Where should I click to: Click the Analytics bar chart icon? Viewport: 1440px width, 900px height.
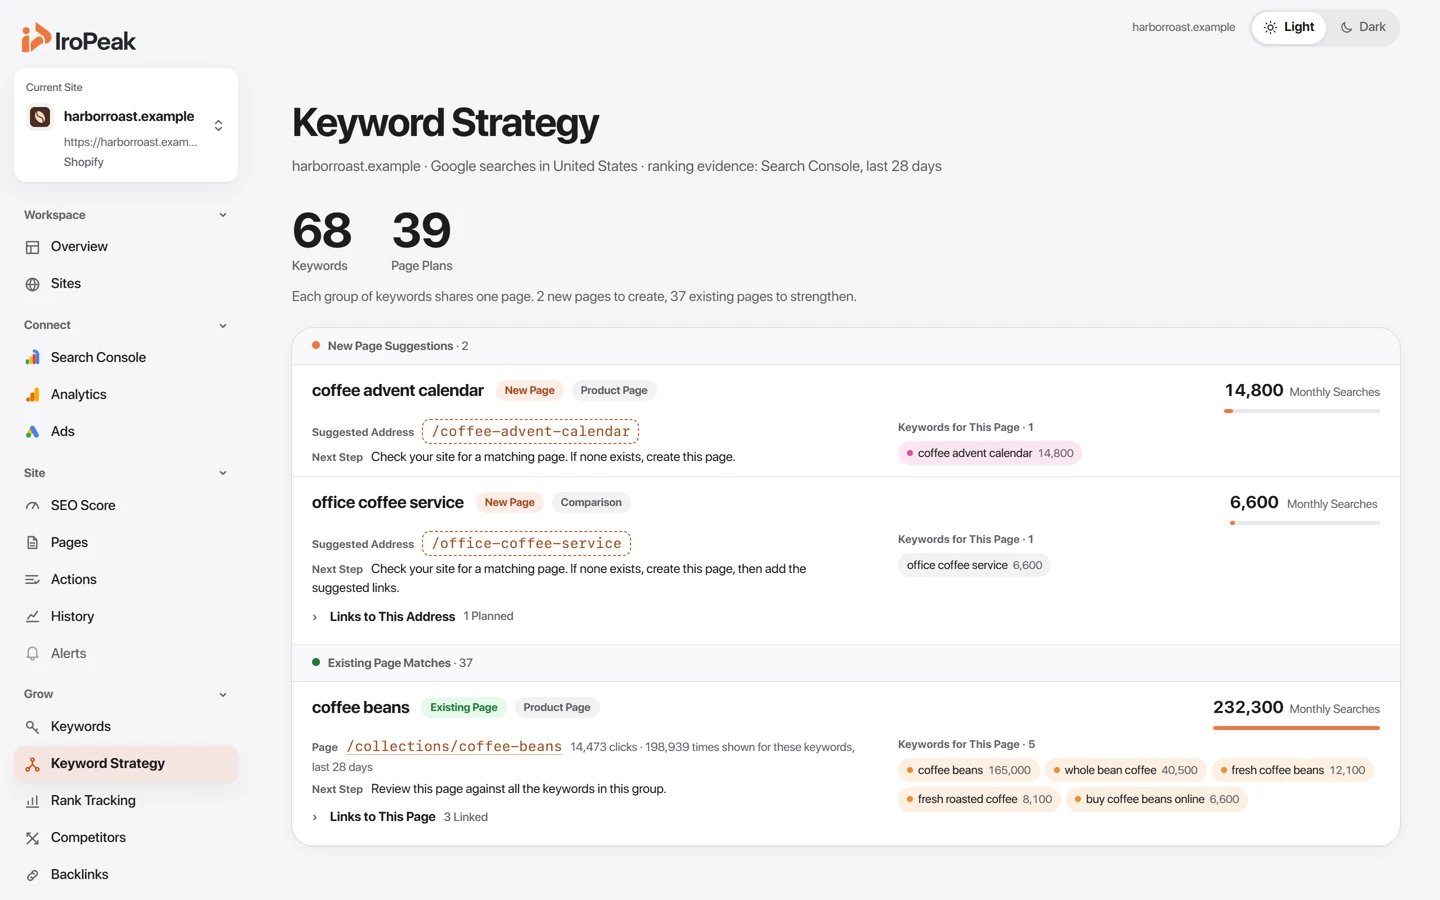click(32, 395)
